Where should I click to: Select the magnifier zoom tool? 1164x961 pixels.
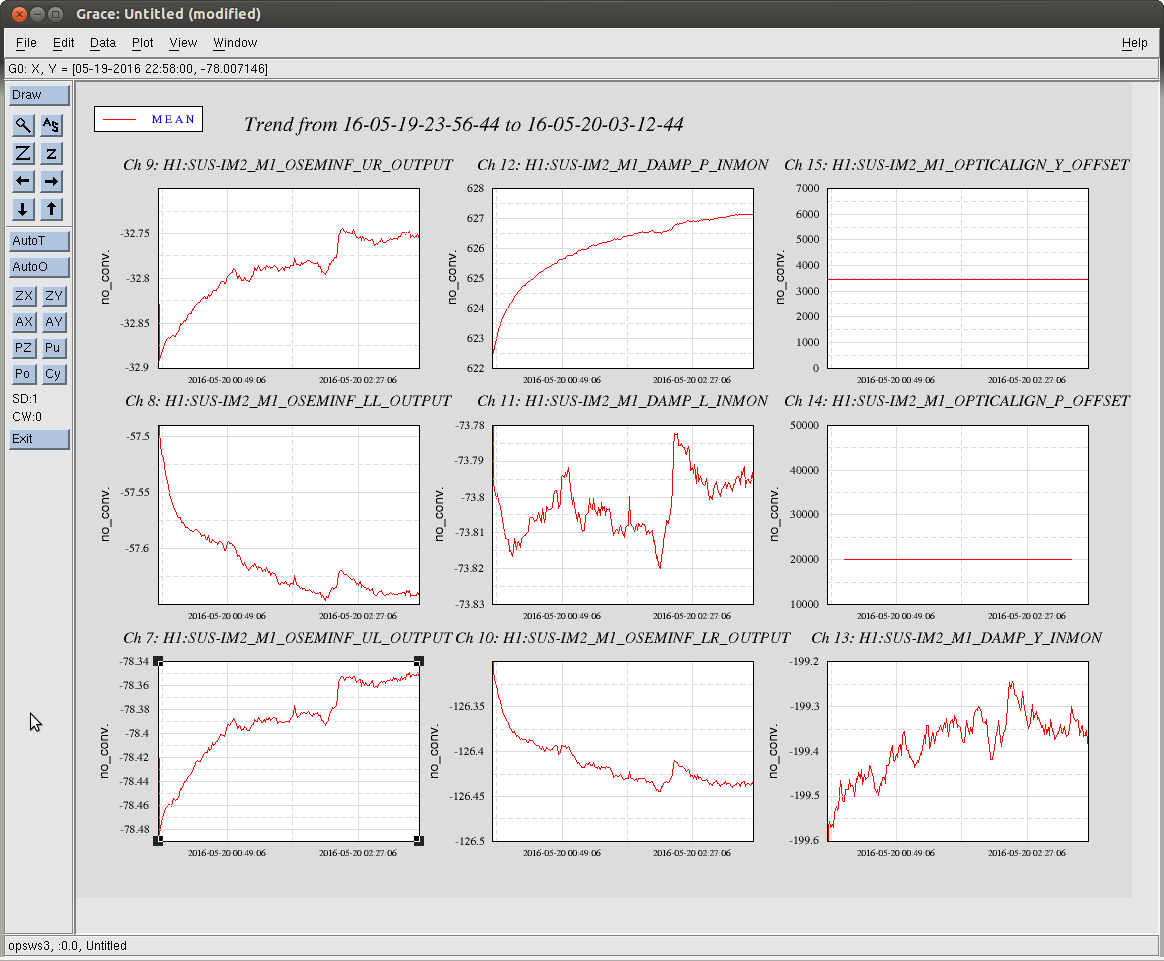(23, 125)
